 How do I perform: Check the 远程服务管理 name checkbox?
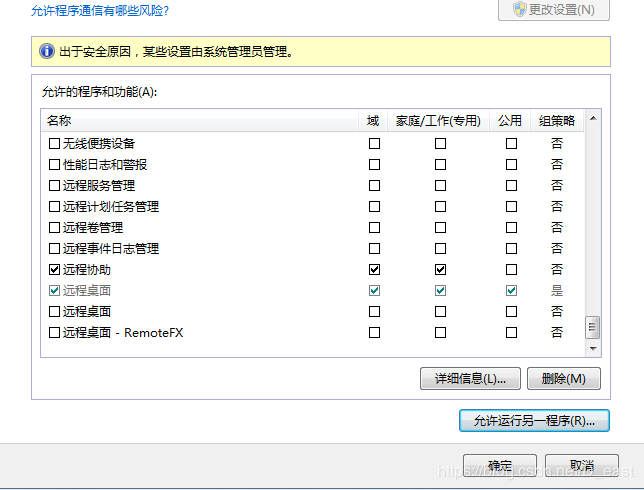(54, 185)
